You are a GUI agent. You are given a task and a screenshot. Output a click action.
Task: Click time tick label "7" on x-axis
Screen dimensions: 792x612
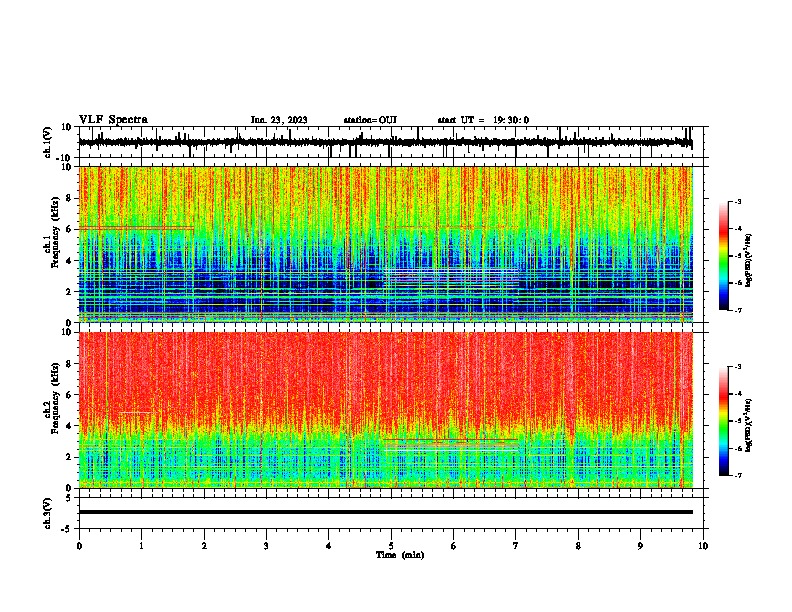coord(516,546)
